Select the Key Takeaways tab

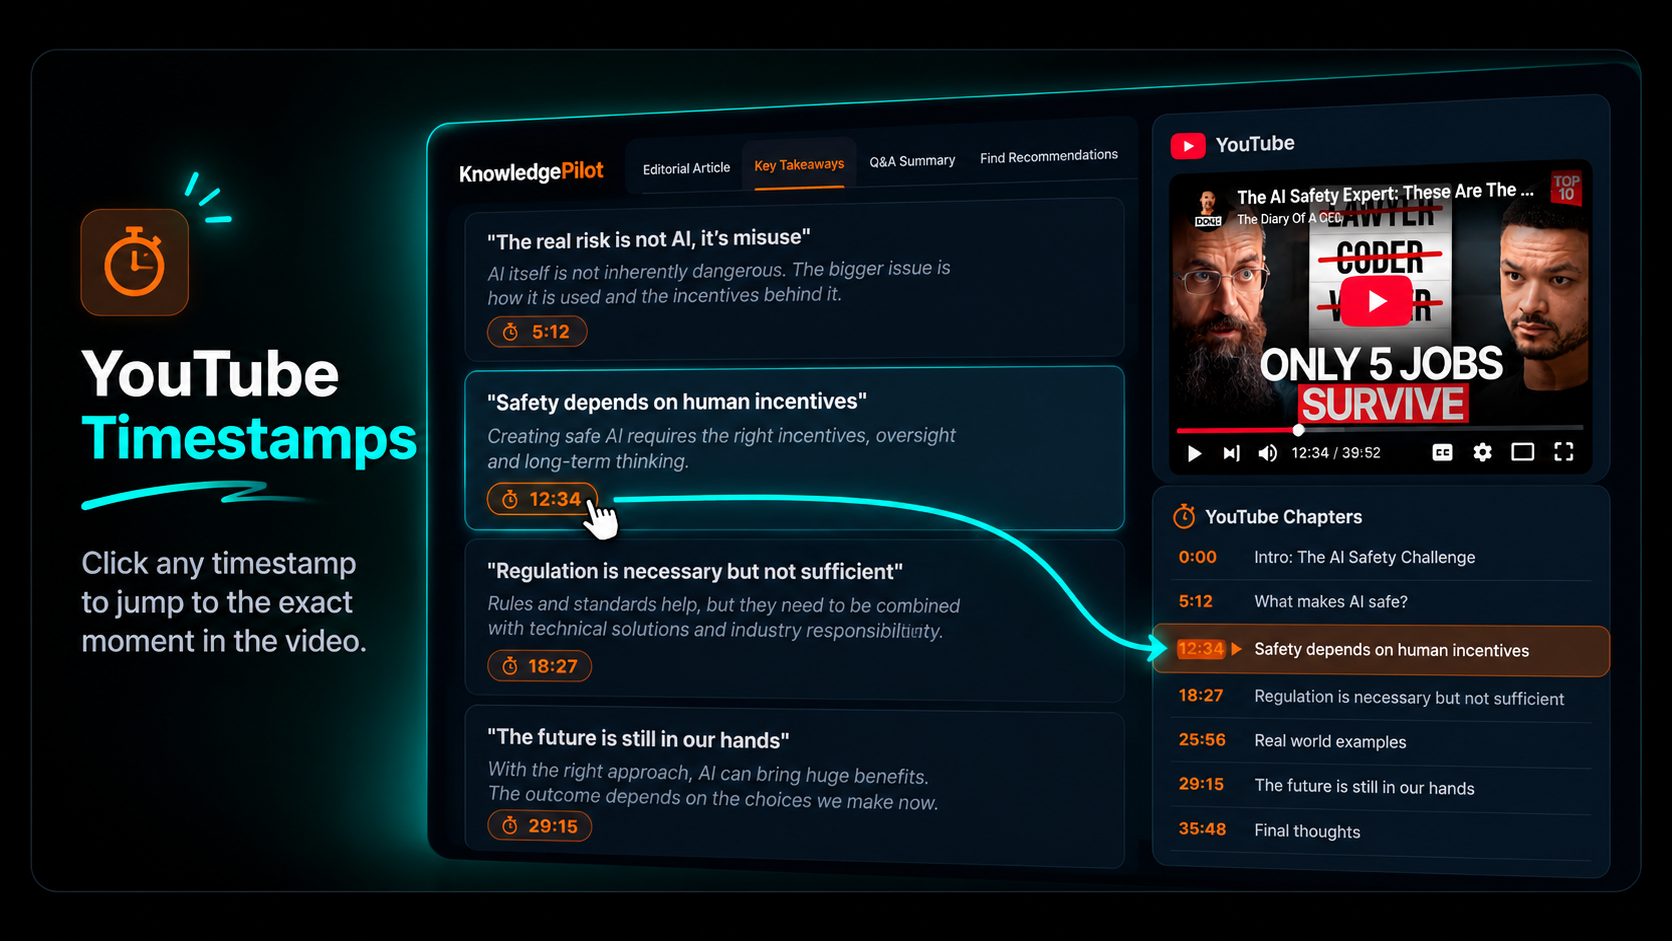click(x=799, y=165)
